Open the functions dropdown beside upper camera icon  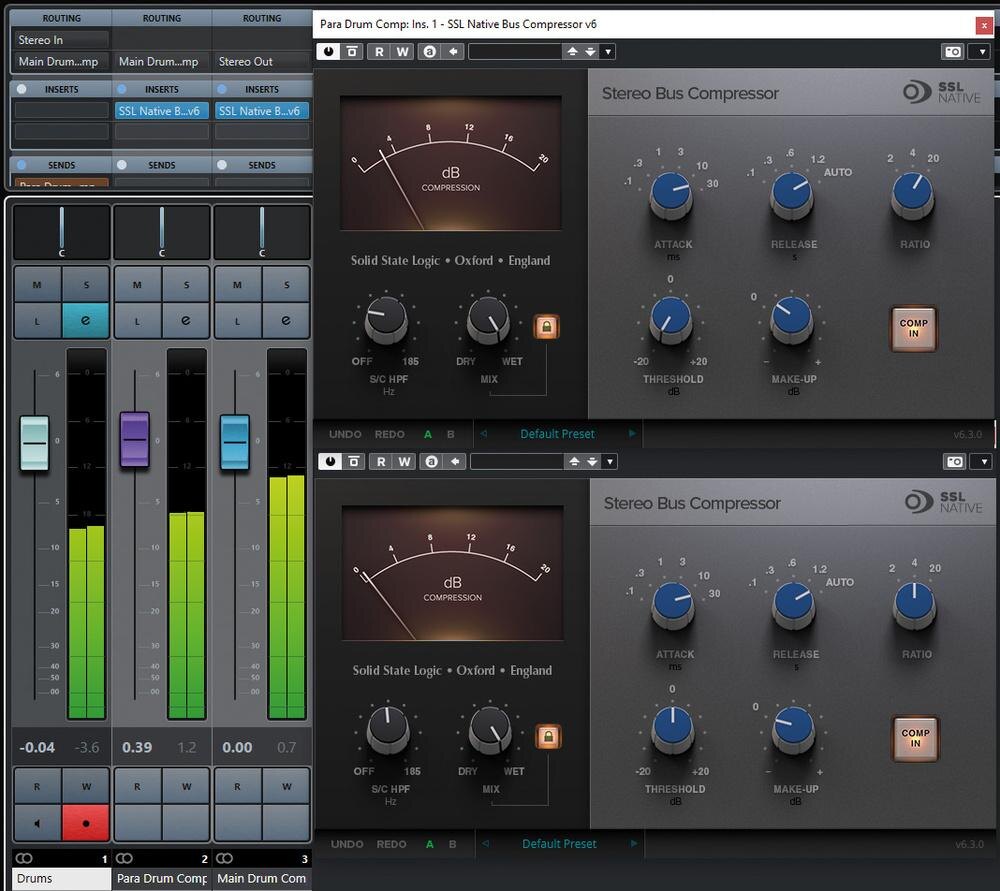pyautogui.click(x=982, y=52)
